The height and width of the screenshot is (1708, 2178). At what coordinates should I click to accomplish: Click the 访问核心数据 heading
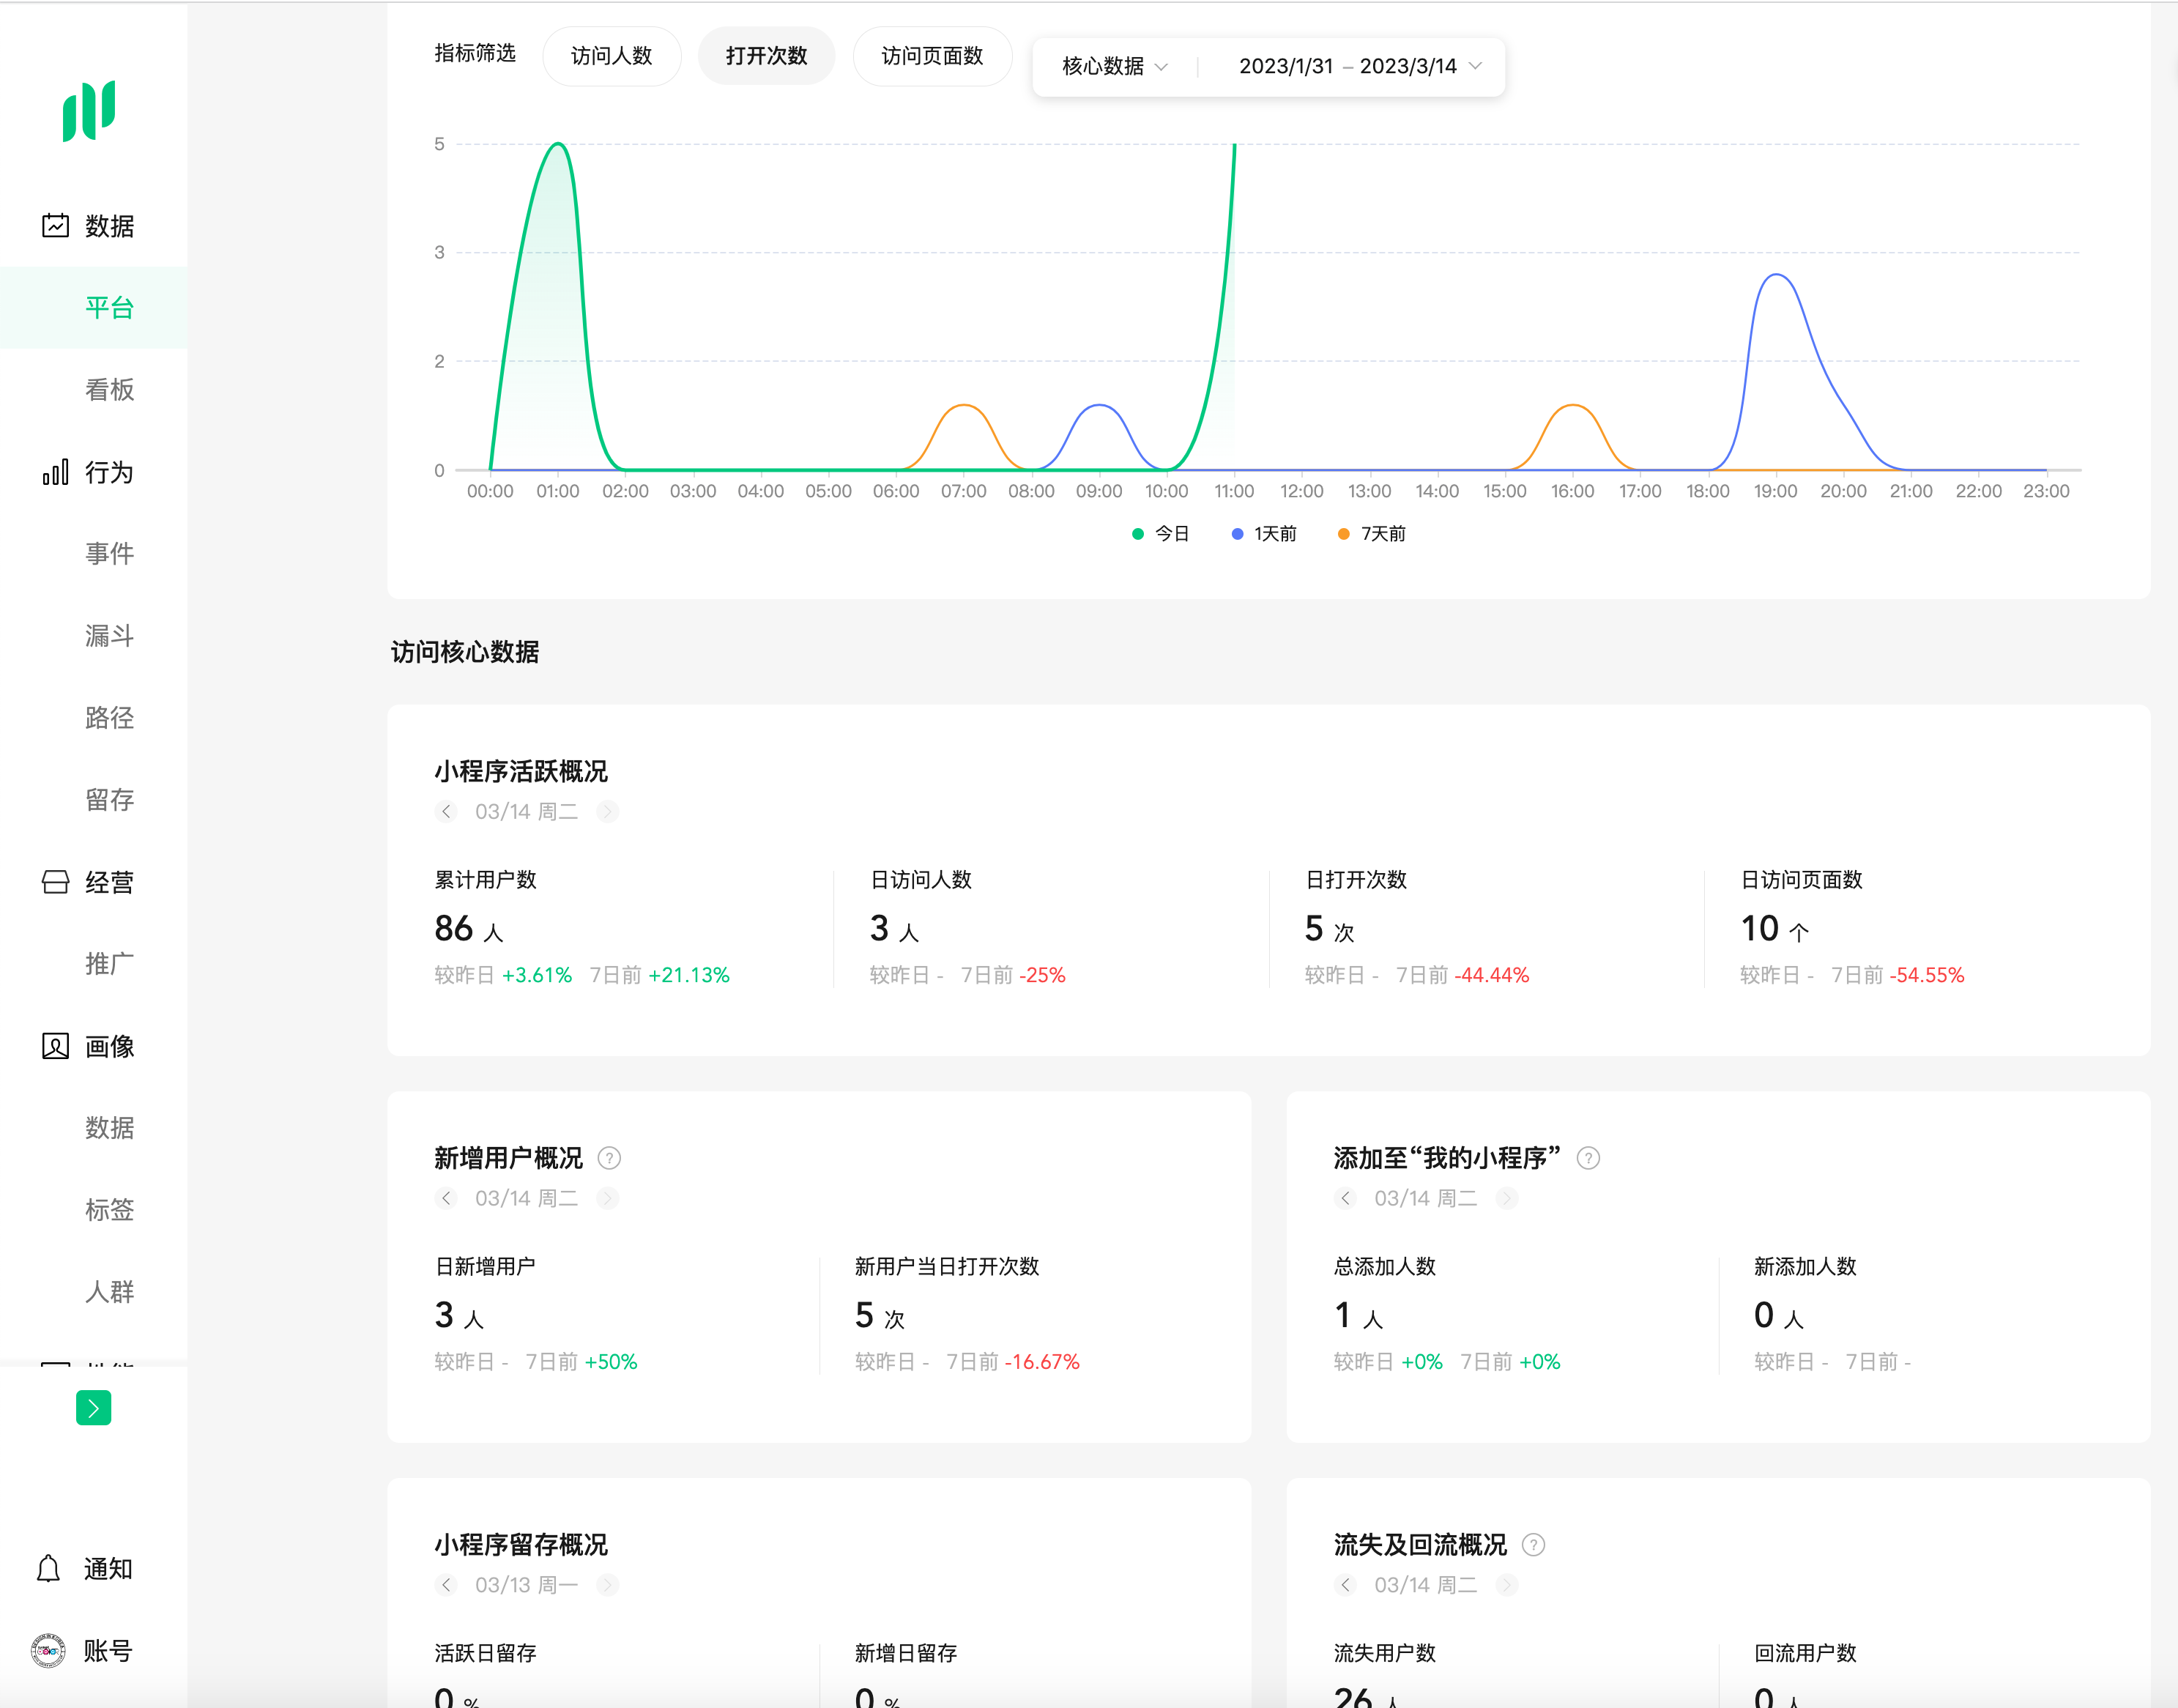[465, 652]
